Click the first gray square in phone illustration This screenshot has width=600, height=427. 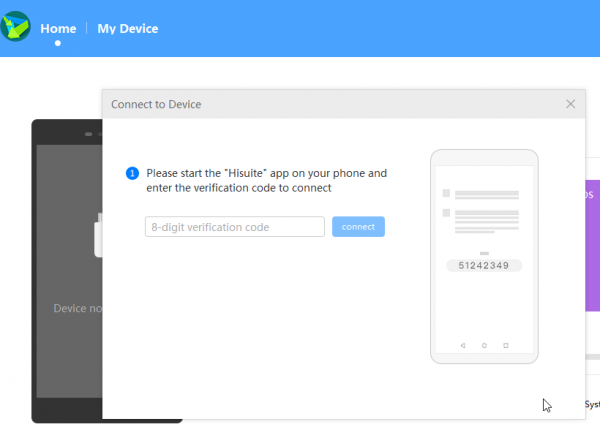click(446, 193)
